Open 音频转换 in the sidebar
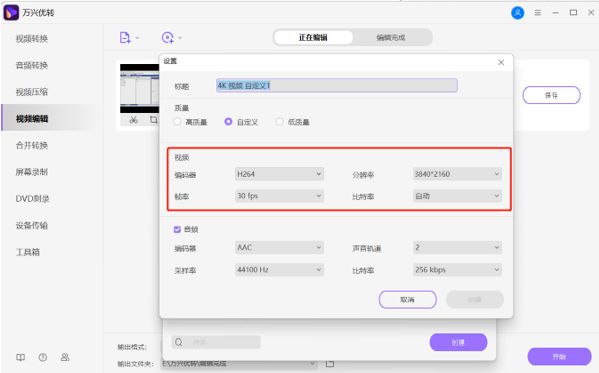599x373 pixels. (32, 65)
